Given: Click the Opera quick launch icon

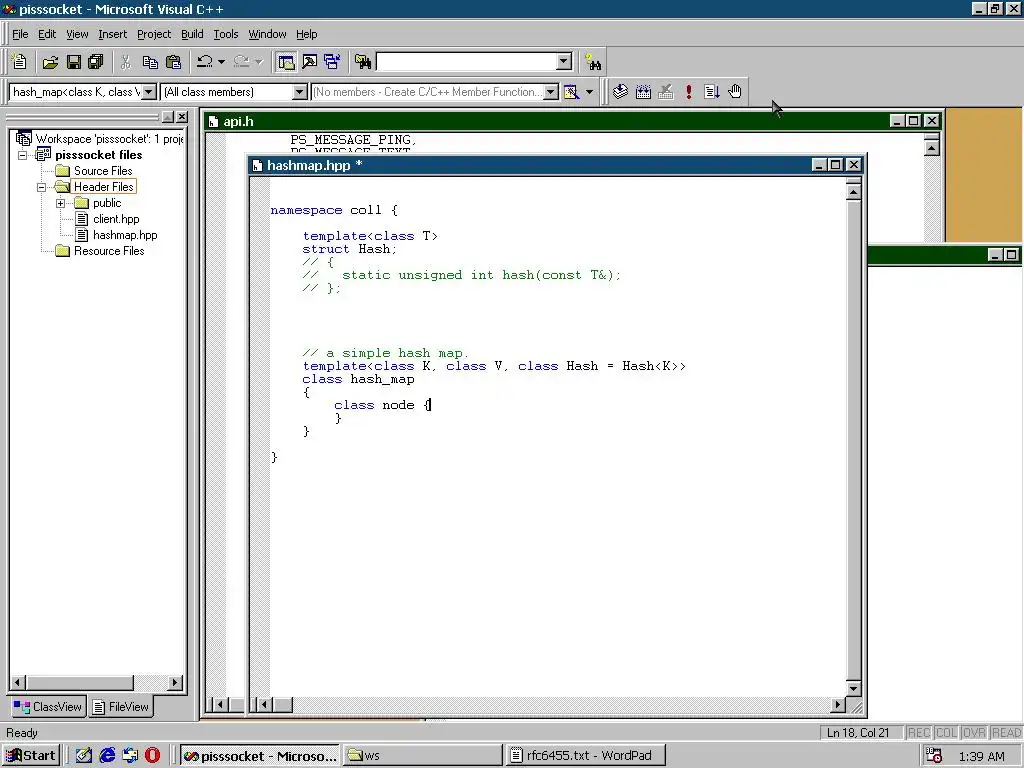Looking at the screenshot, I should 152,756.
